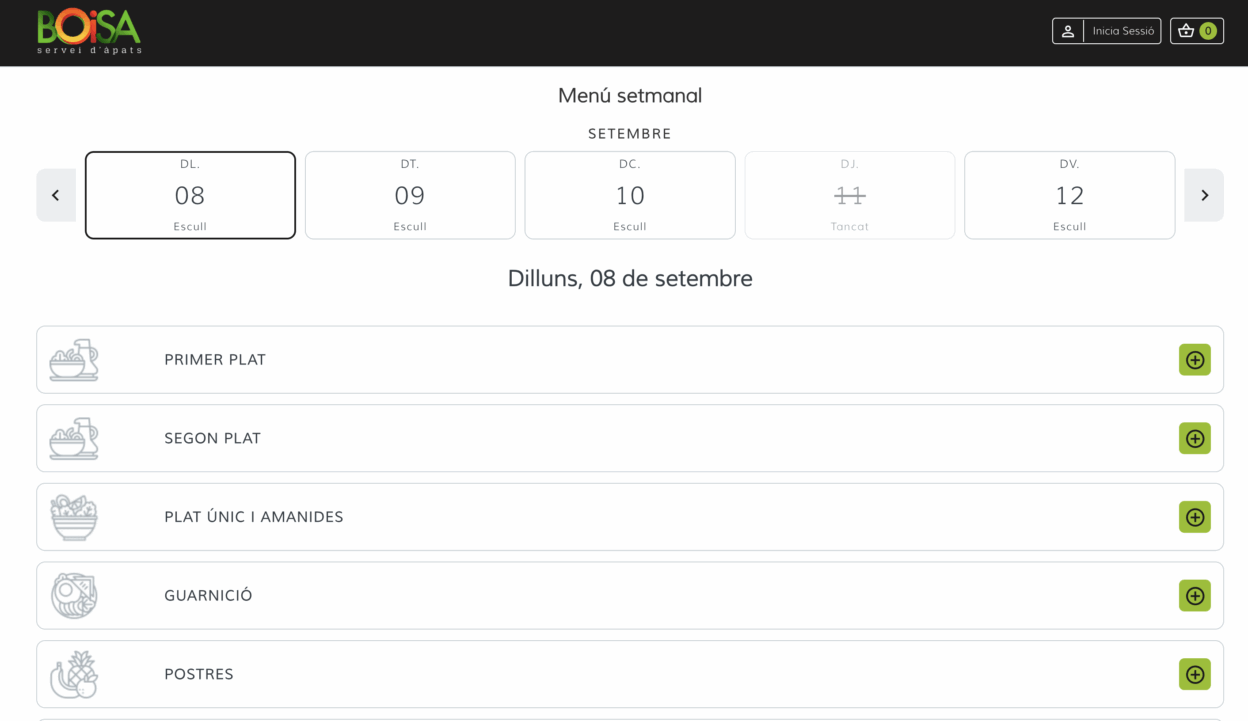Screen dimensions: 1248x721
Task: Click the user profile icon in header
Action: (x=1068, y=31)
